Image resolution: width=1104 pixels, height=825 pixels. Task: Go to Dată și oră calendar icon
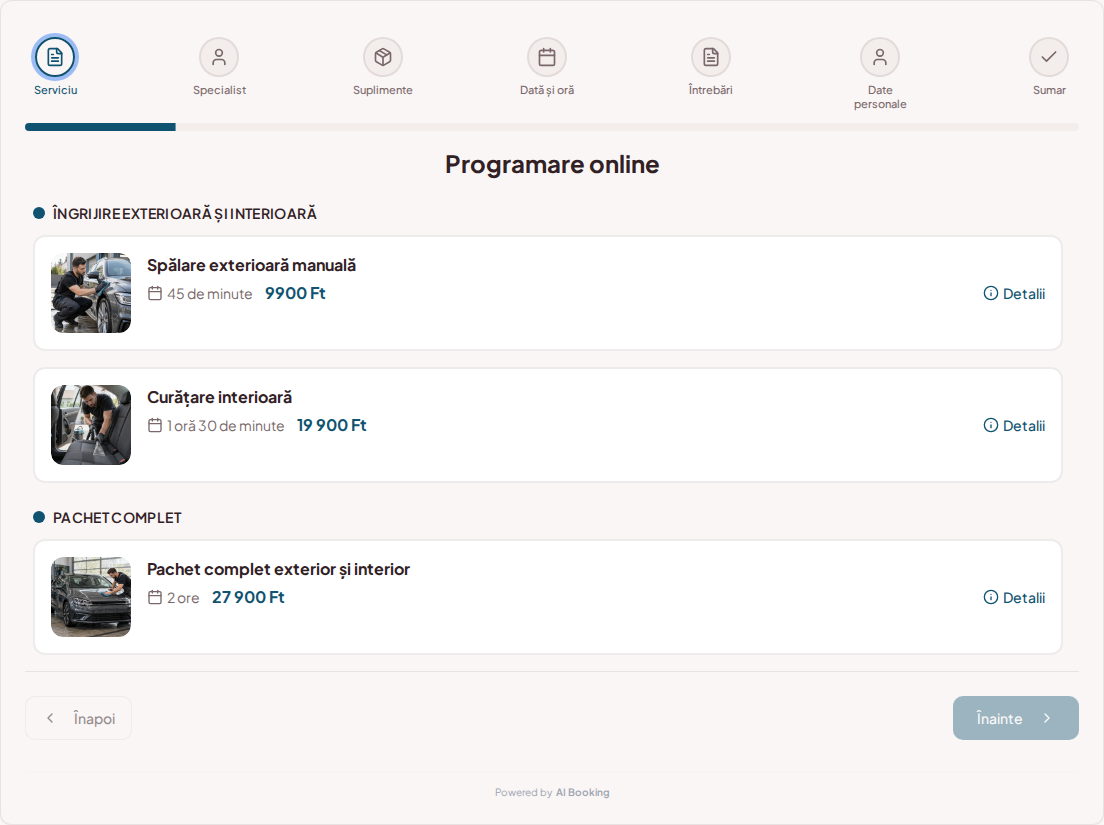click(x=547, y=57)
